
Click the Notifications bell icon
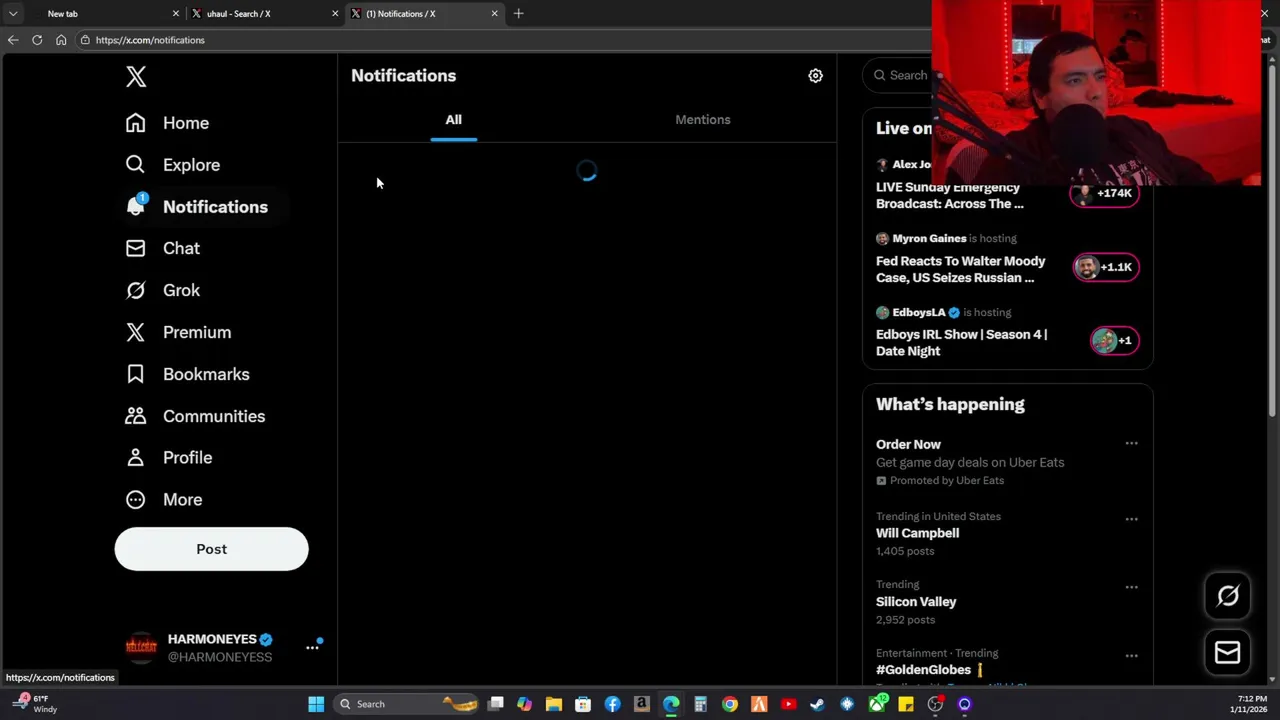[x=136, y=206]
